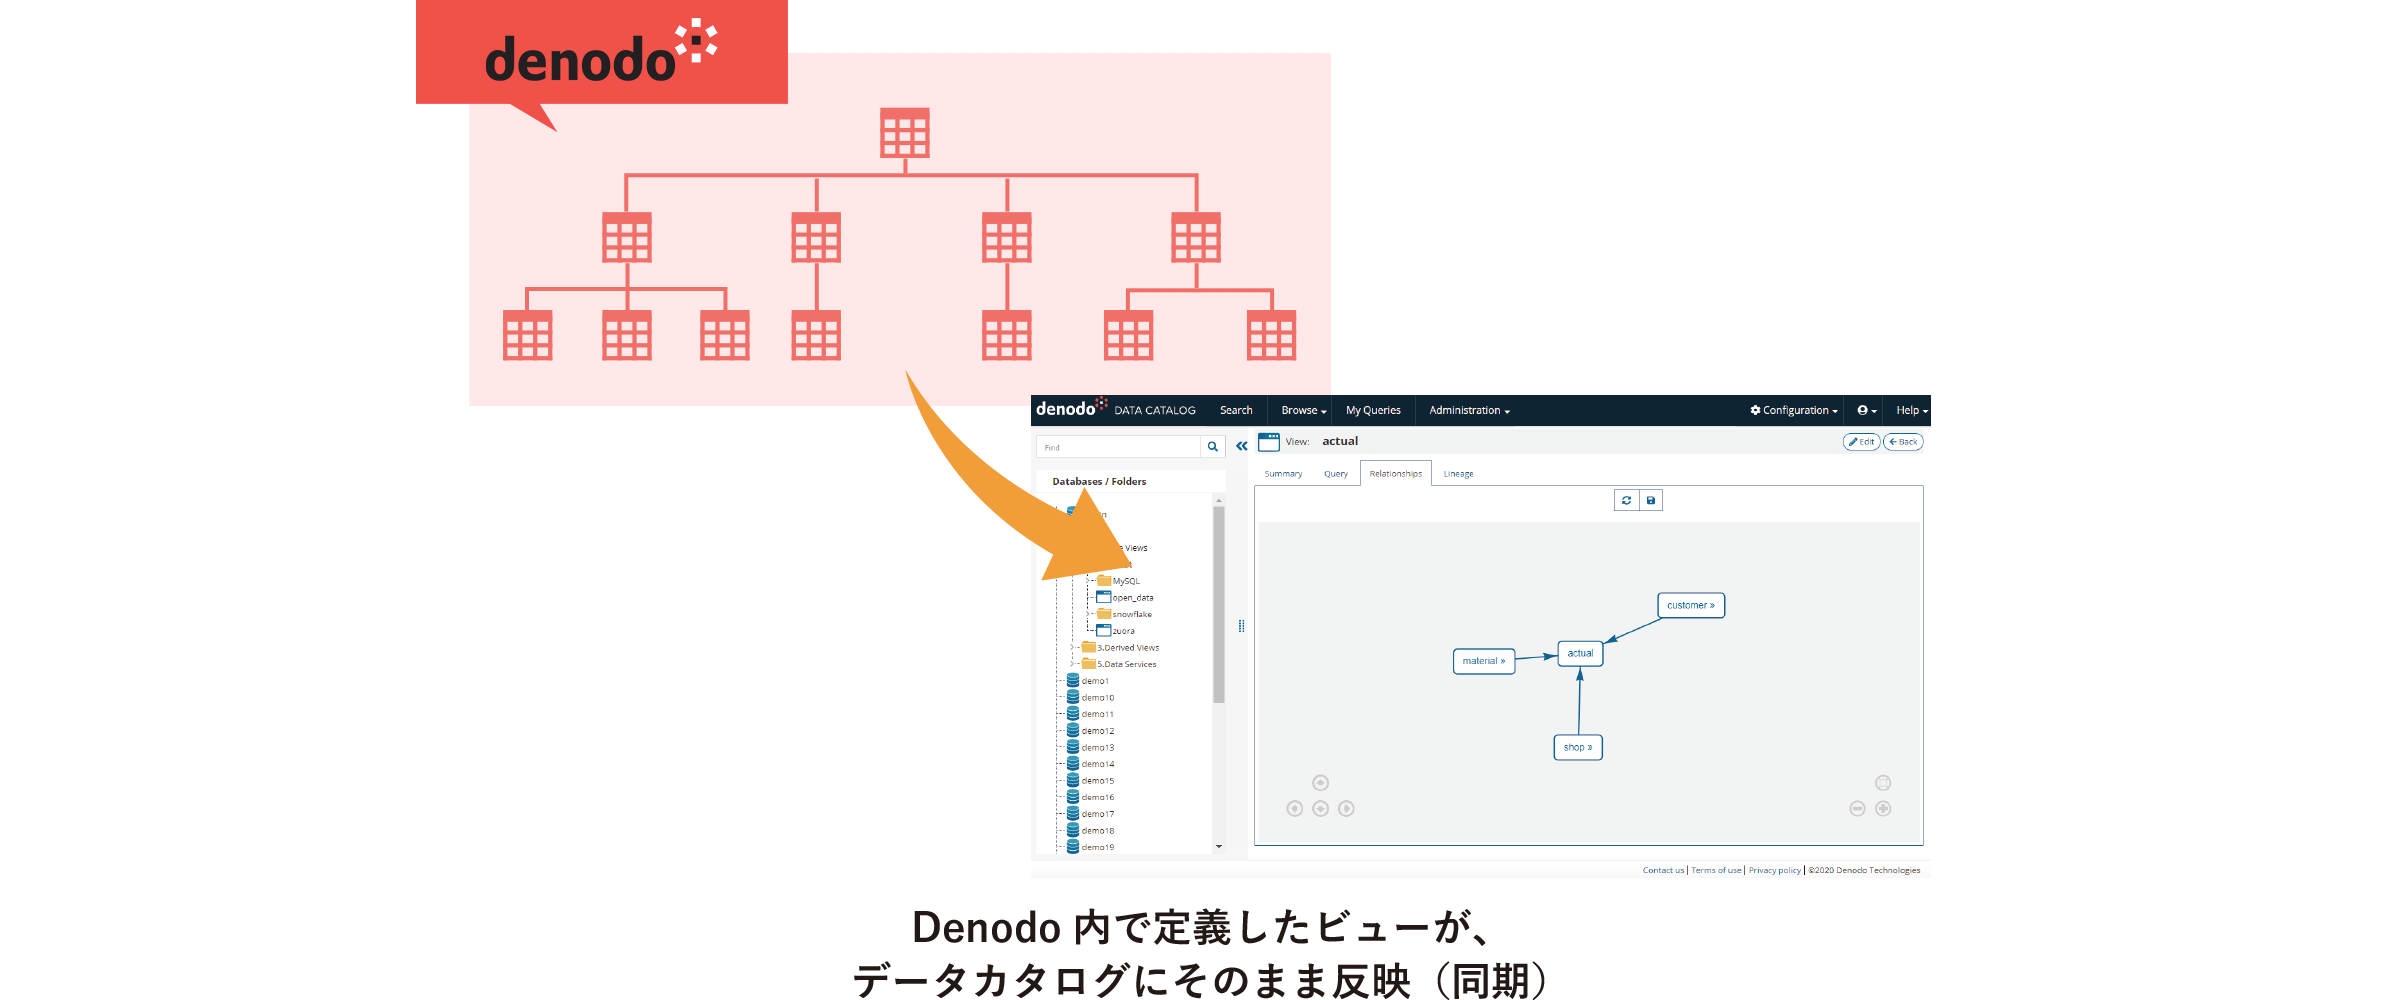The width and height of the screenshot is (2400, 1000).
Task: Click the demo10 database icon
Action: (1073, 697)
